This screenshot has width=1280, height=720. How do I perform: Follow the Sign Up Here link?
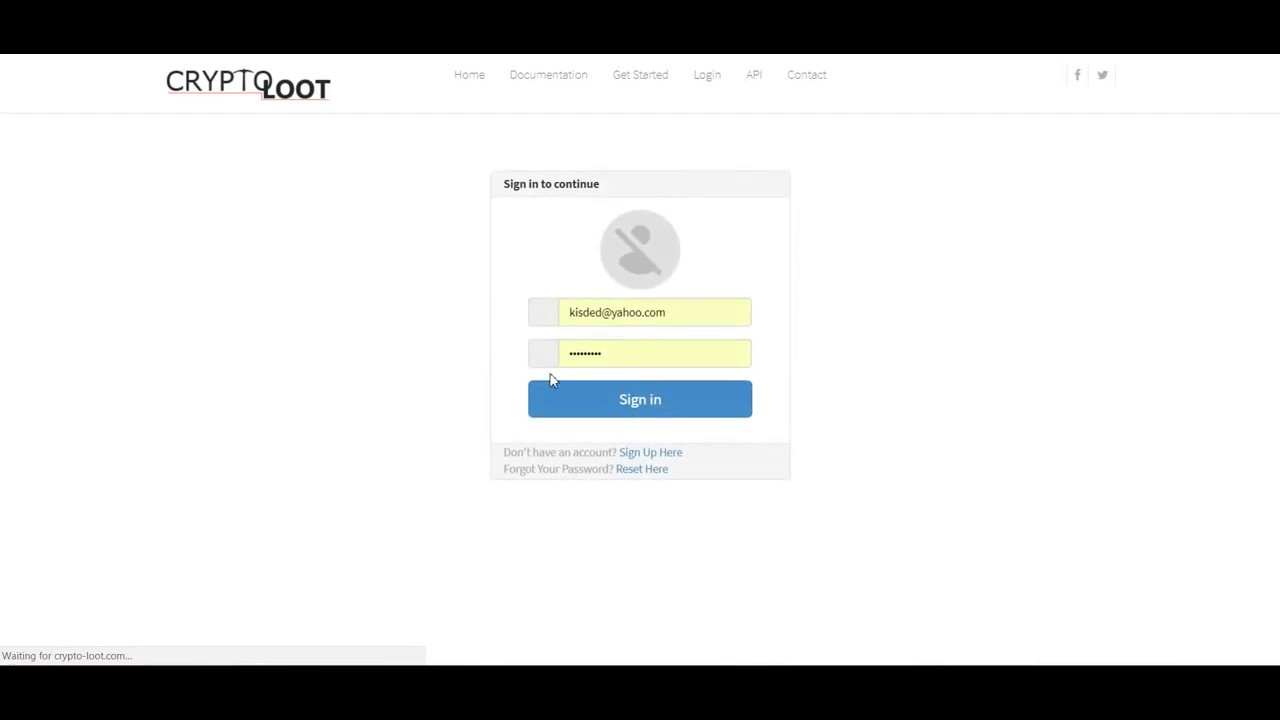click(x=651, y=452)
